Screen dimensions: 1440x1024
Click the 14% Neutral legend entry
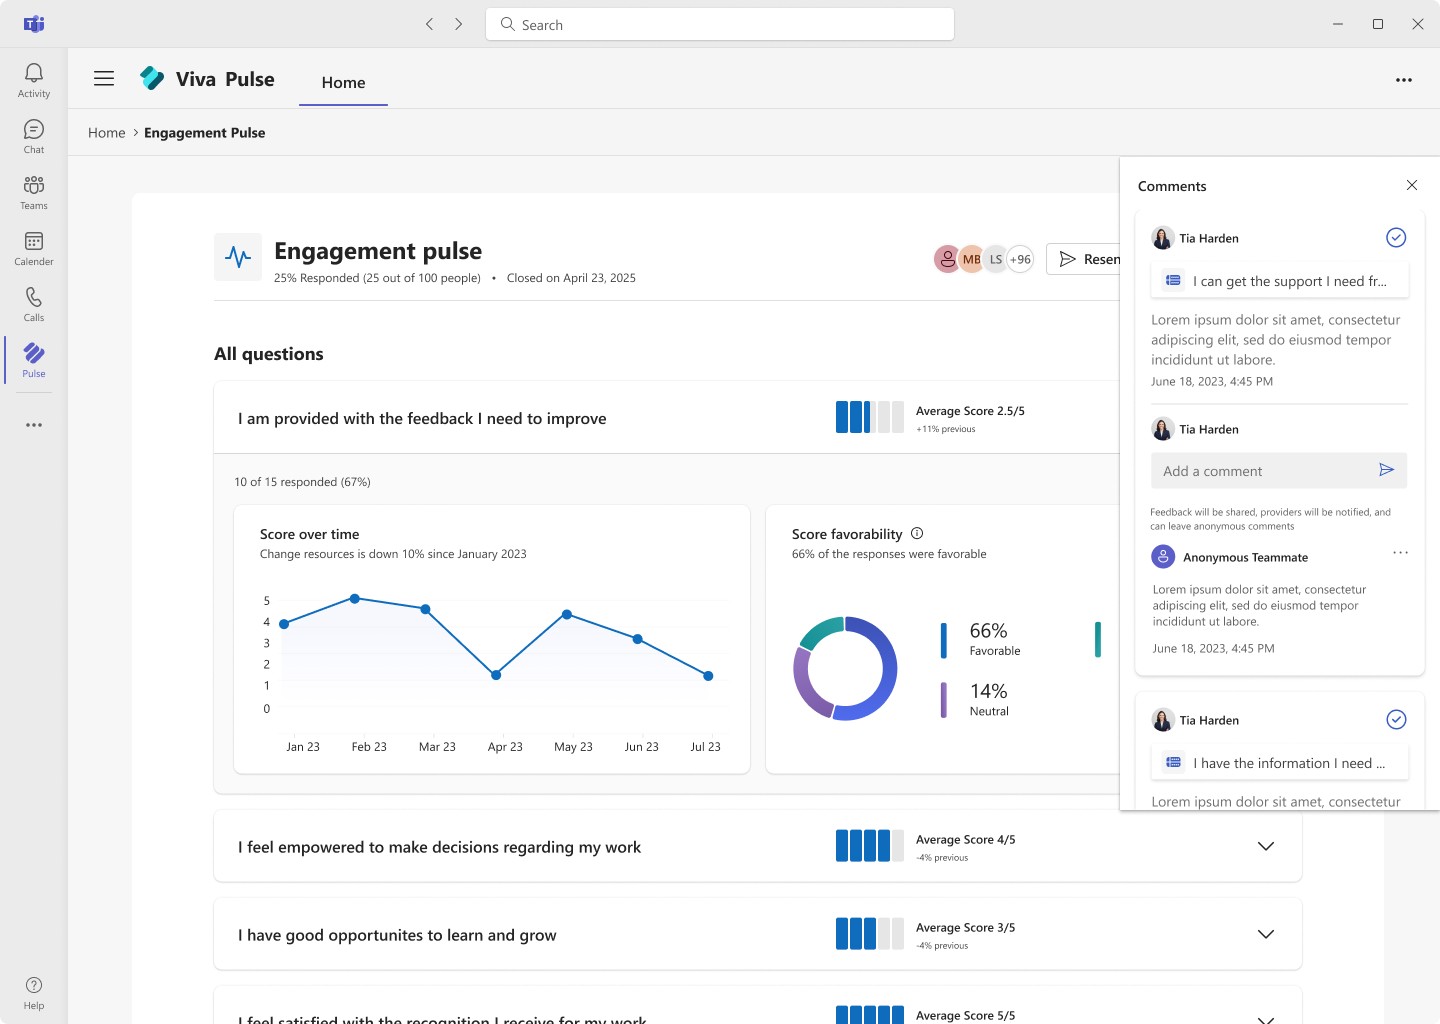(x=976, y=700)
